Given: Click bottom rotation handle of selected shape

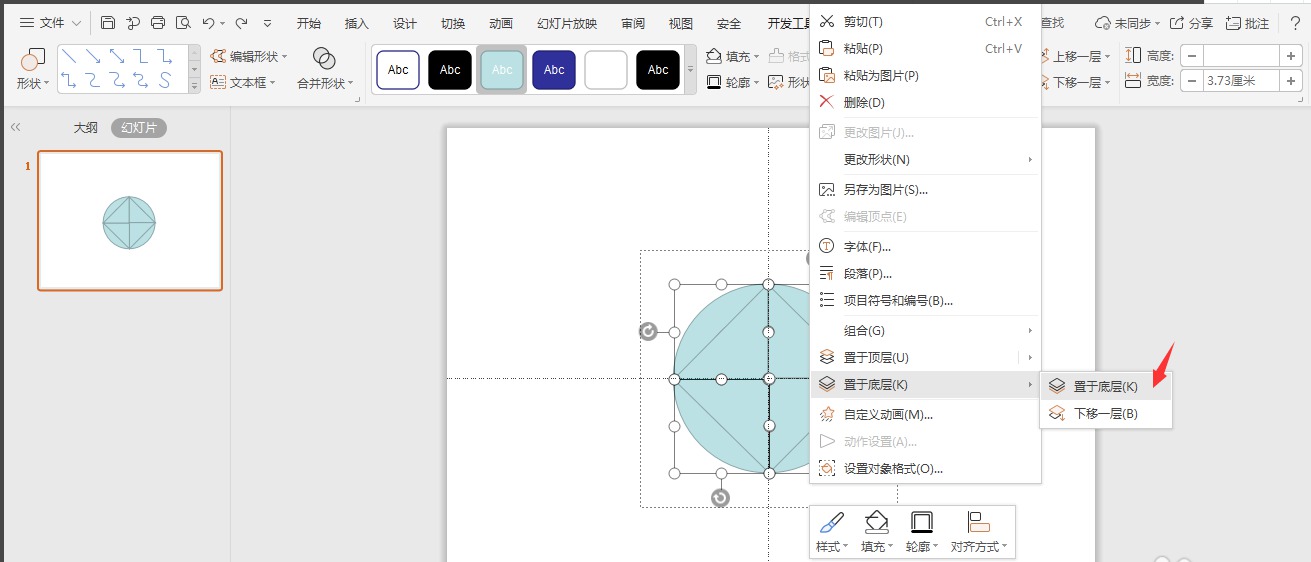Looking at the screenshot, I should click(x=720, y=498).
